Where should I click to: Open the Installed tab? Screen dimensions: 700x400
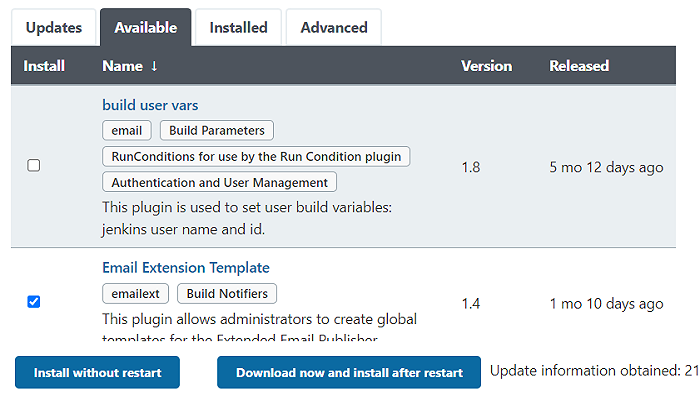pos(238,28)
